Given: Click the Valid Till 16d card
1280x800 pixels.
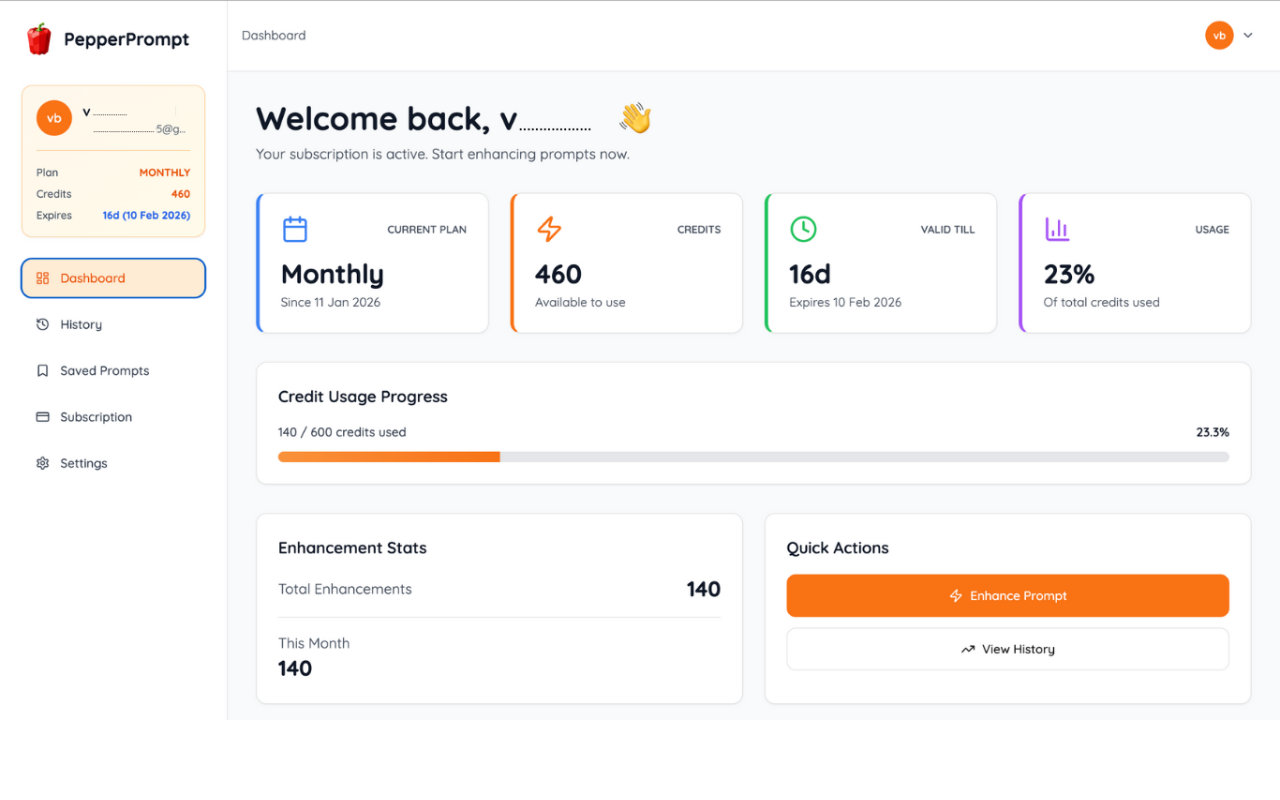Looking at the screenshot, I should point(880,263).
